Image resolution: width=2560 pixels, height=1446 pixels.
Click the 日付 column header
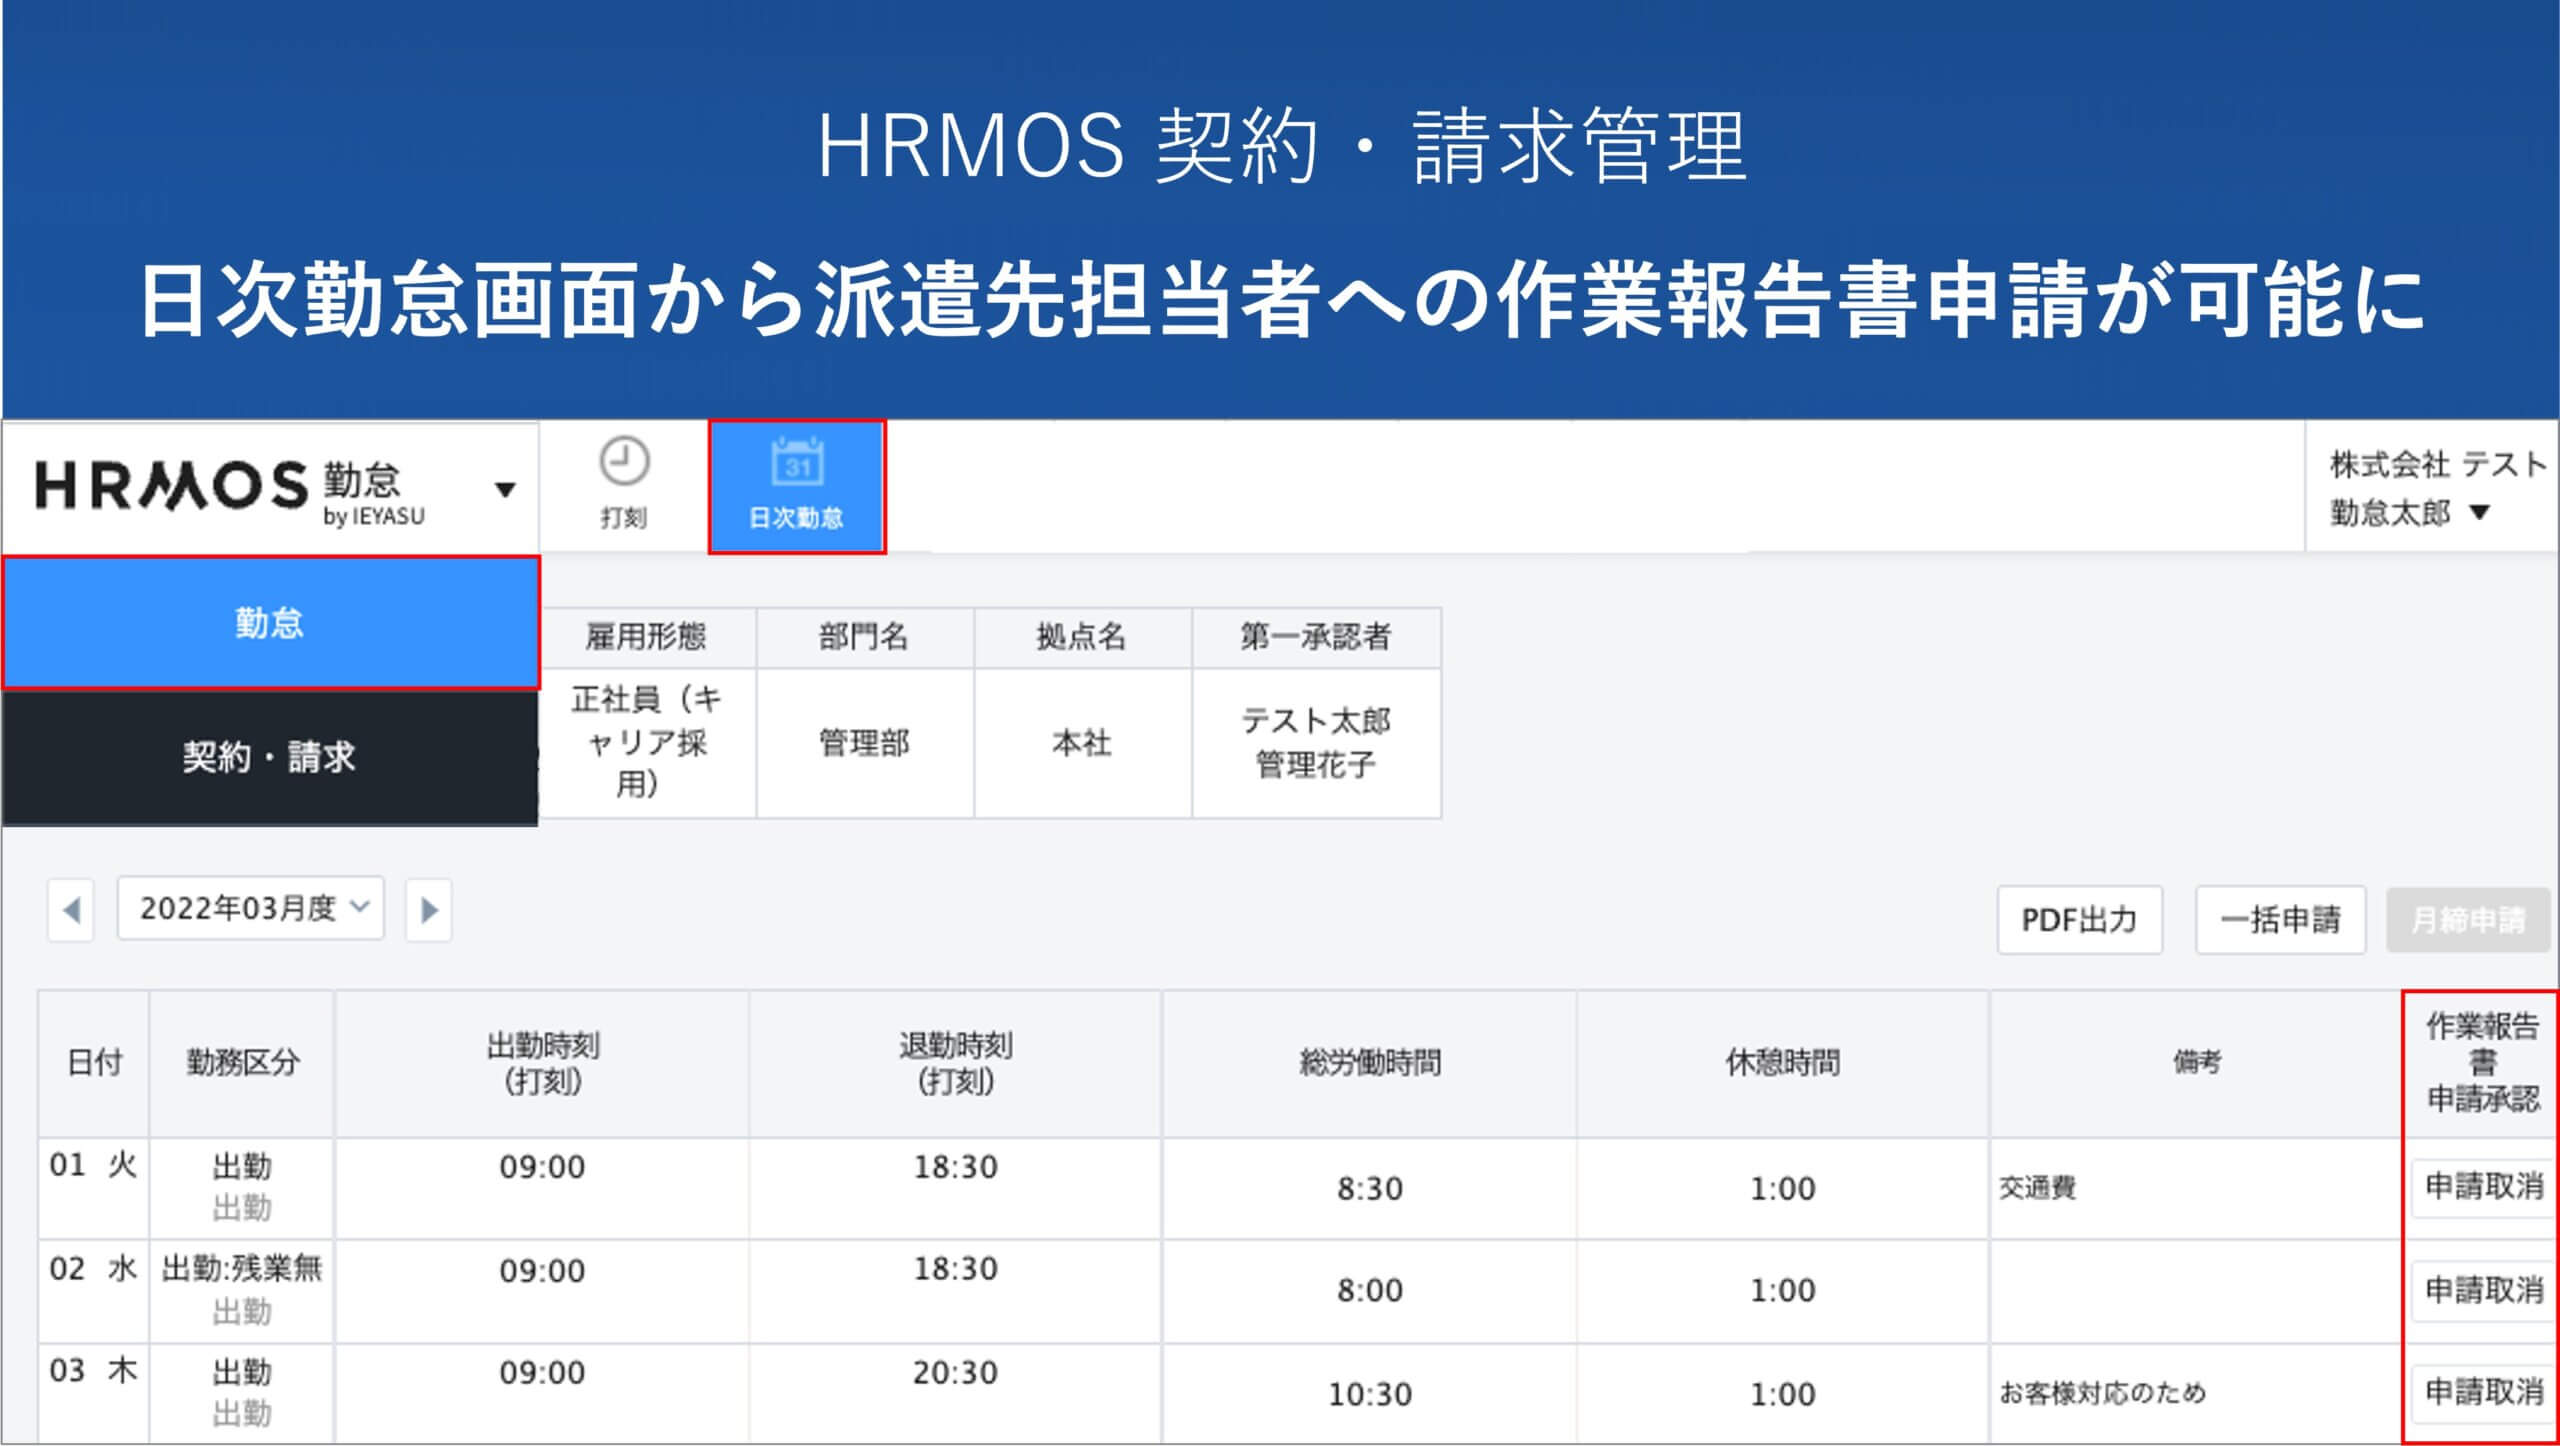point(94,1063)
